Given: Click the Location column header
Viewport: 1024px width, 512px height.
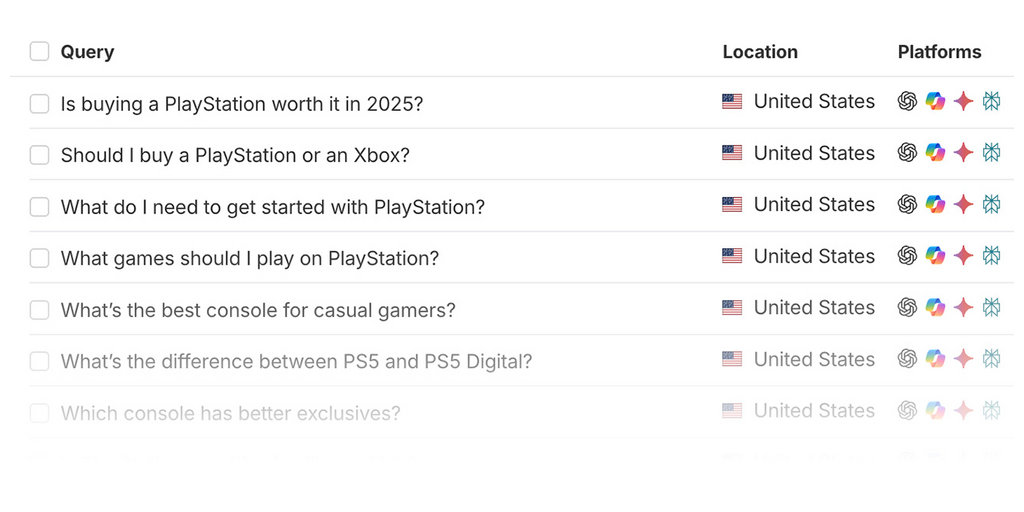Looking at the screenshot, I should [760, 52].
